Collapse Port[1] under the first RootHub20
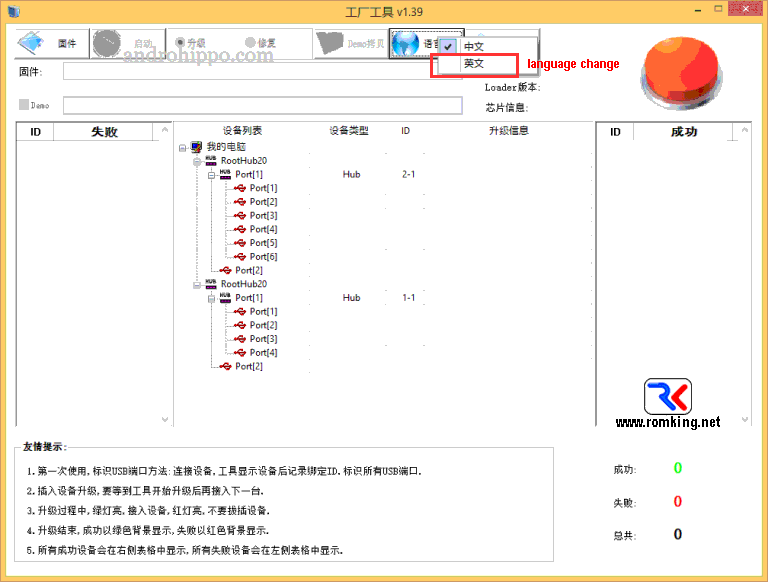 click(211, 175)
